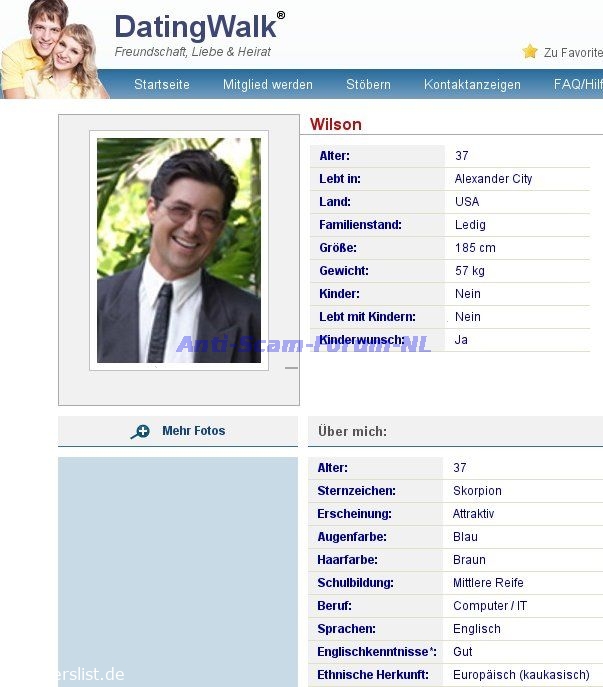The height and width of the screenshot is (687, 603).
Task: Open the Wilson profile photo thumbnail
Action: [x=179, y=250]
